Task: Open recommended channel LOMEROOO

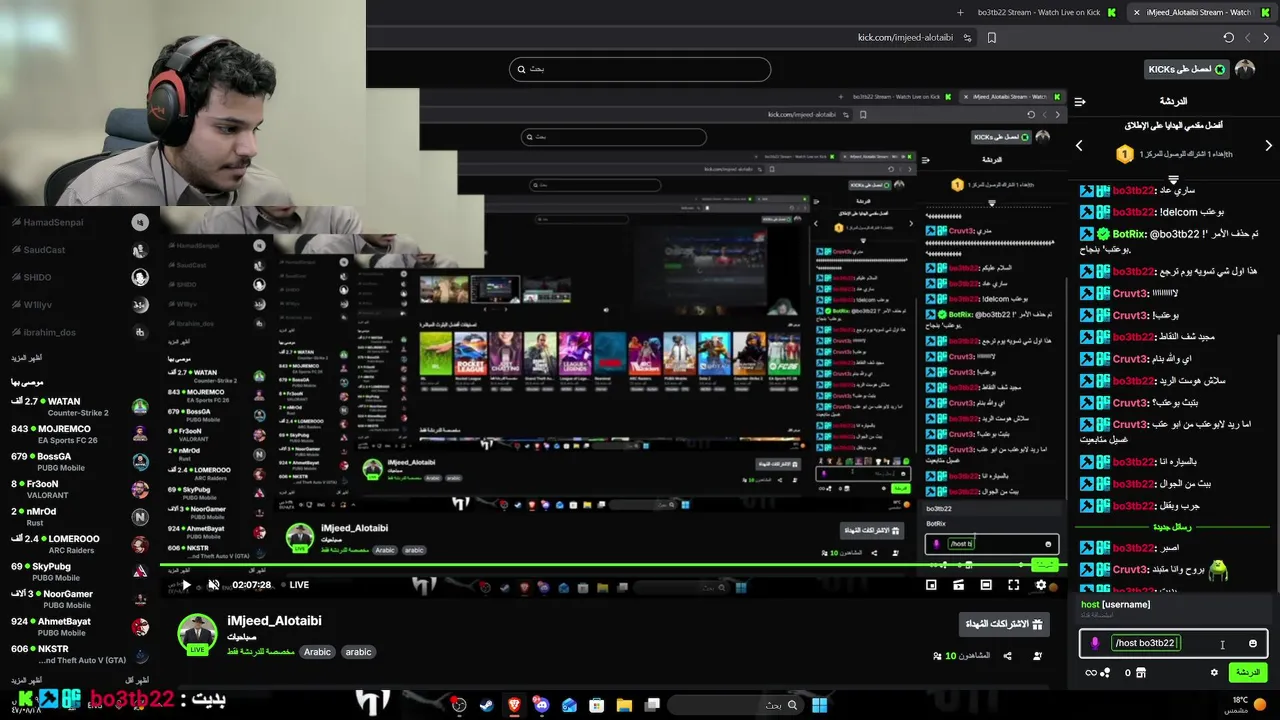Action: 80,544
